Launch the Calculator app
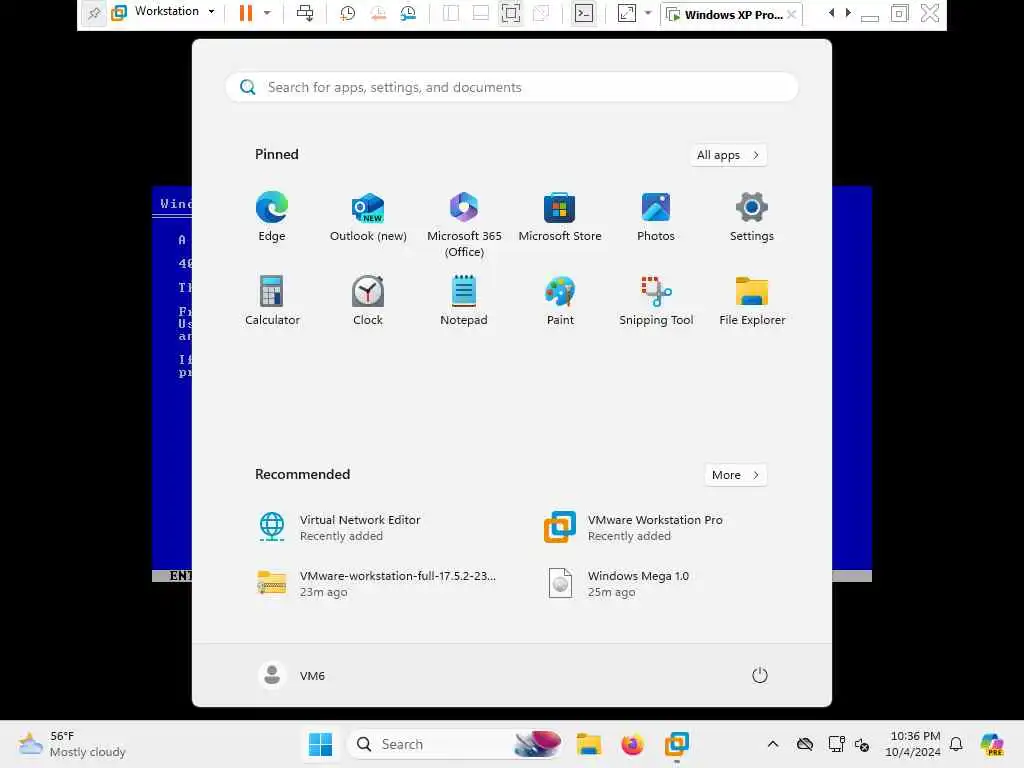 click(272, 300)
